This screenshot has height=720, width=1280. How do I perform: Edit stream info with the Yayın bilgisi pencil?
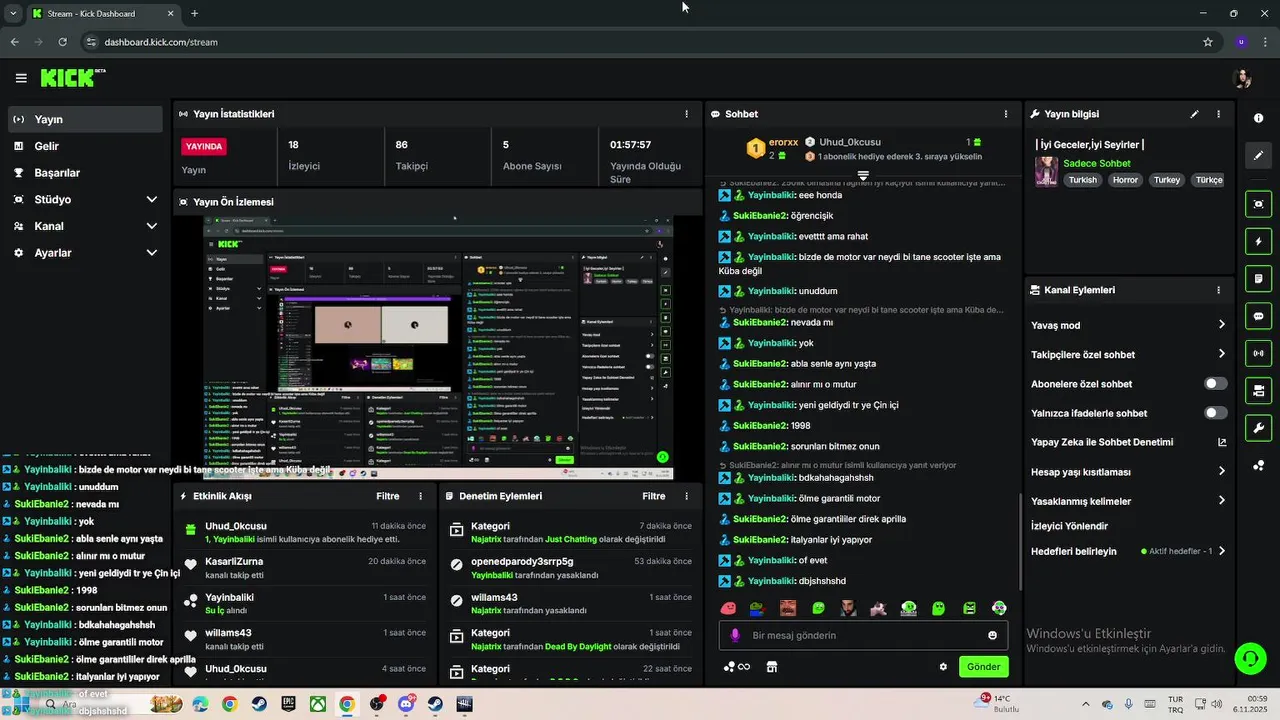(1194, 114)
